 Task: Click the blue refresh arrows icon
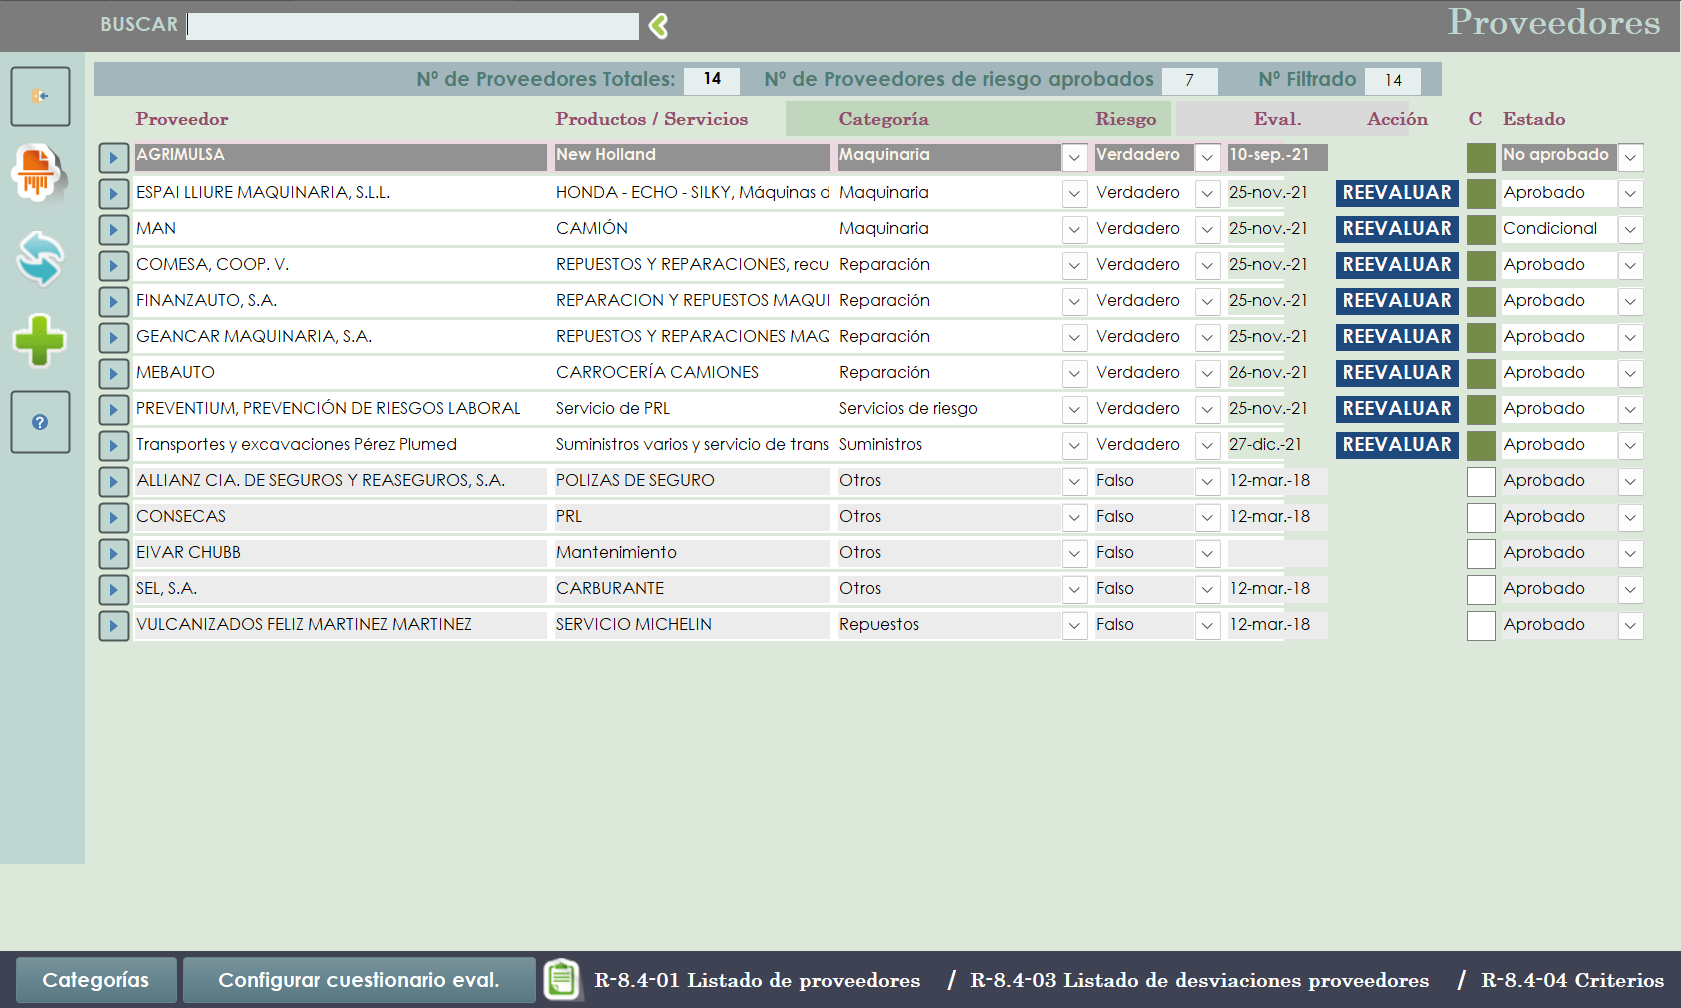(x=40, y=258)
